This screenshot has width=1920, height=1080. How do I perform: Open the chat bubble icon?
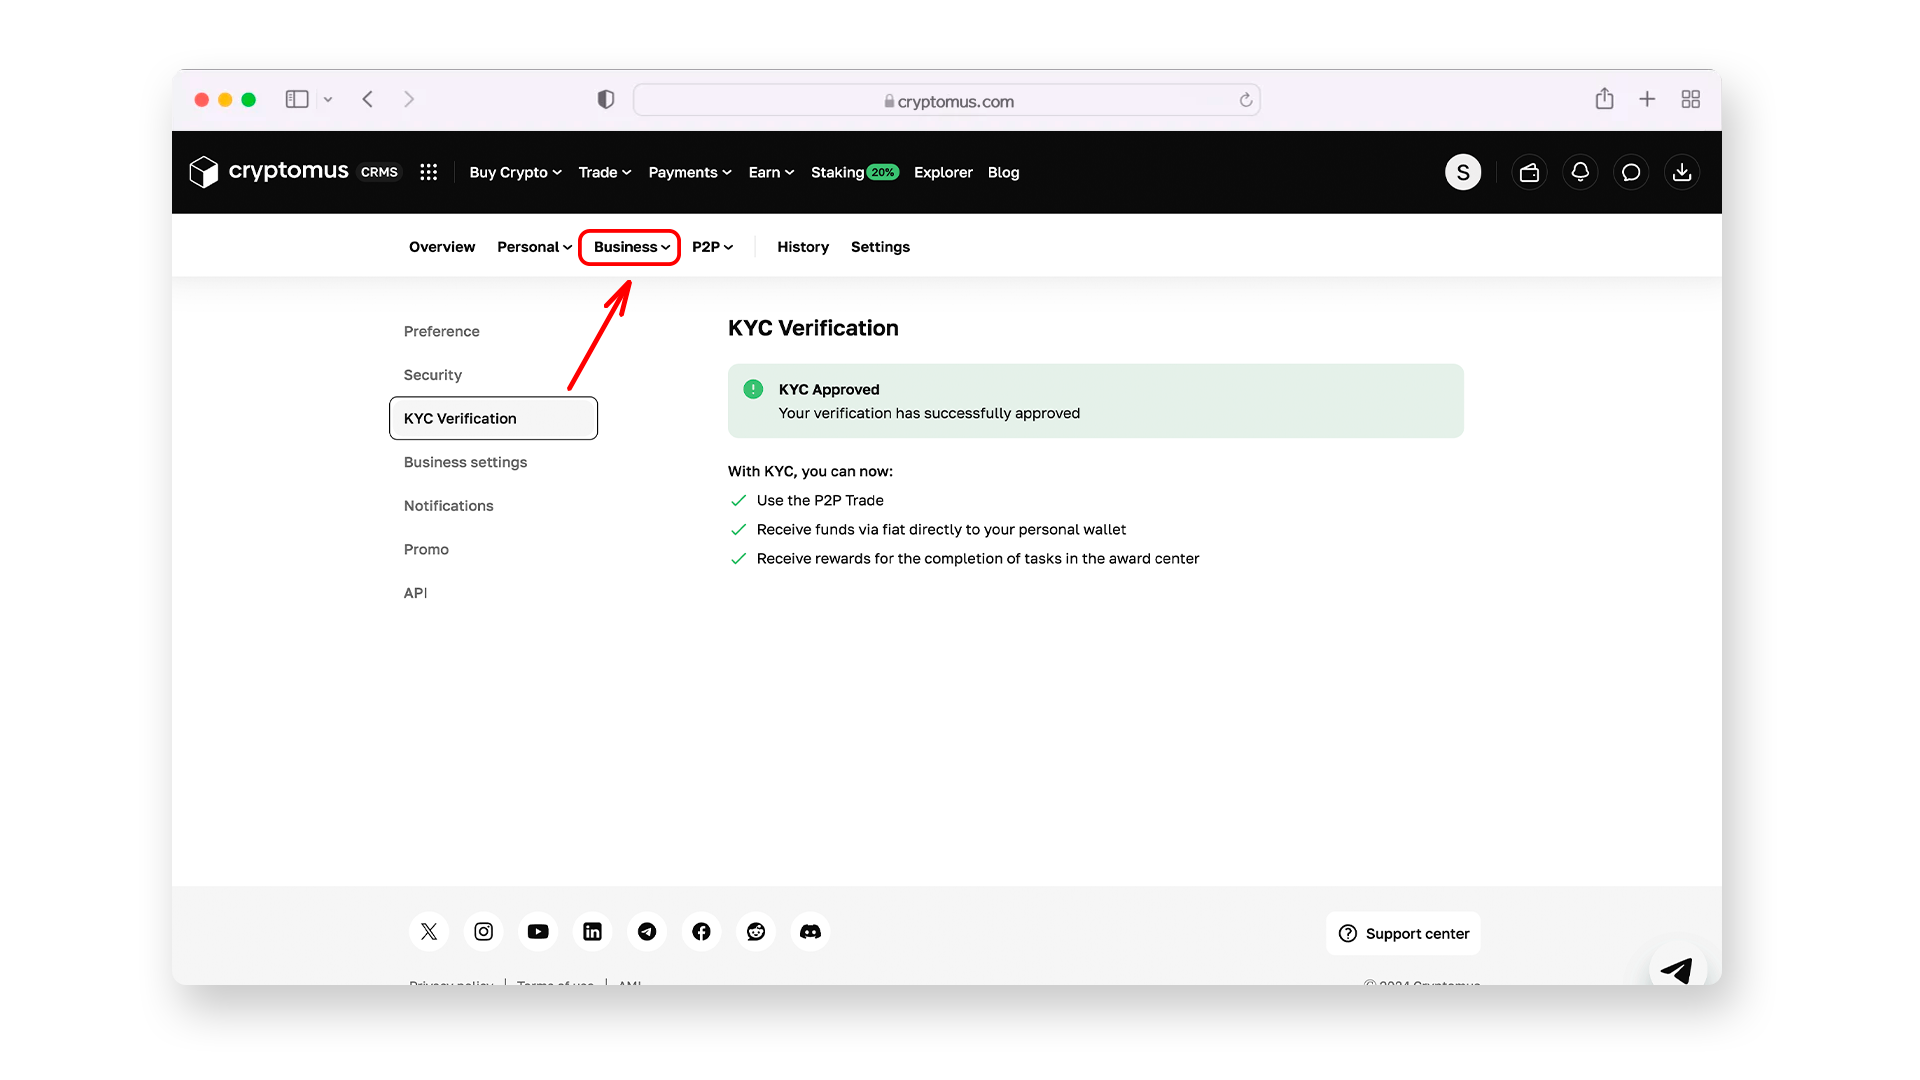[x=1631, y=173]
